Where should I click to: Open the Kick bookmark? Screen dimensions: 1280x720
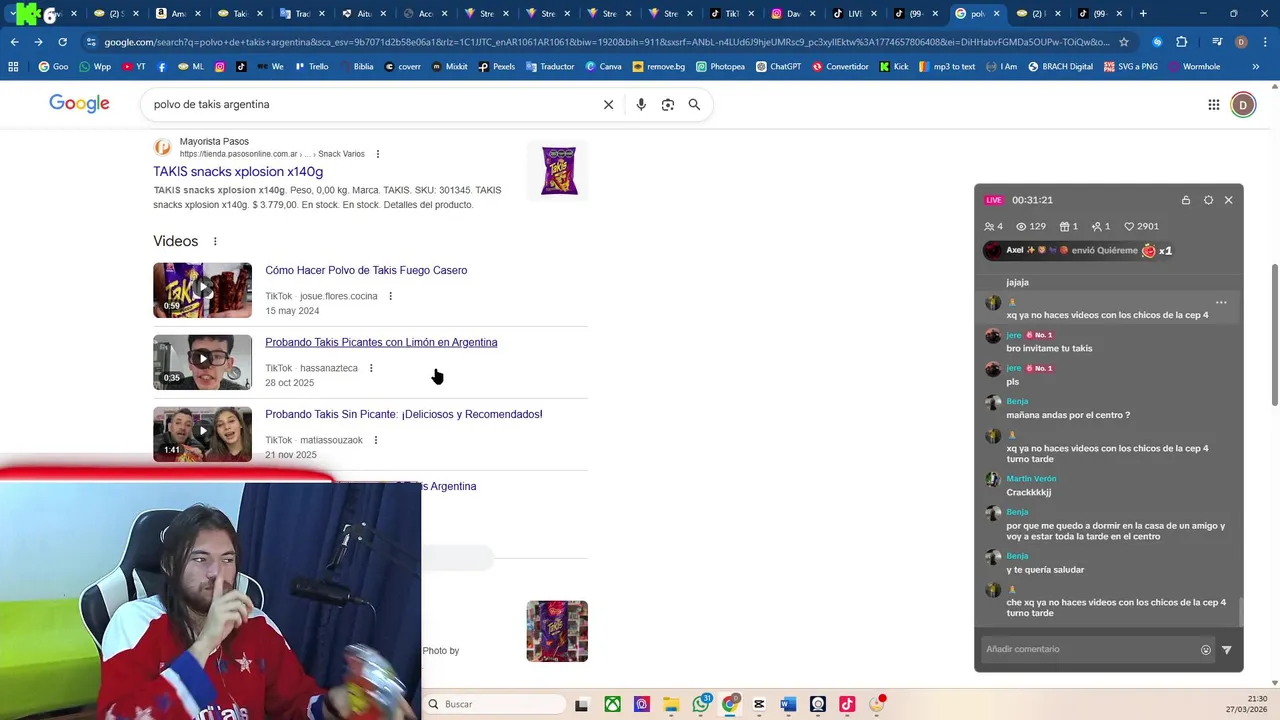tap(894, 66)
